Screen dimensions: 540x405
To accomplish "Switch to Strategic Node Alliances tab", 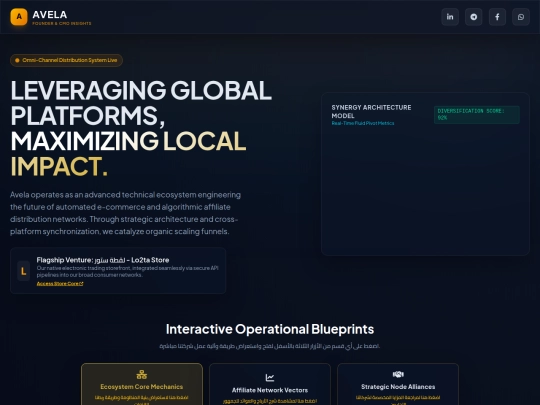I will [398, 384].
